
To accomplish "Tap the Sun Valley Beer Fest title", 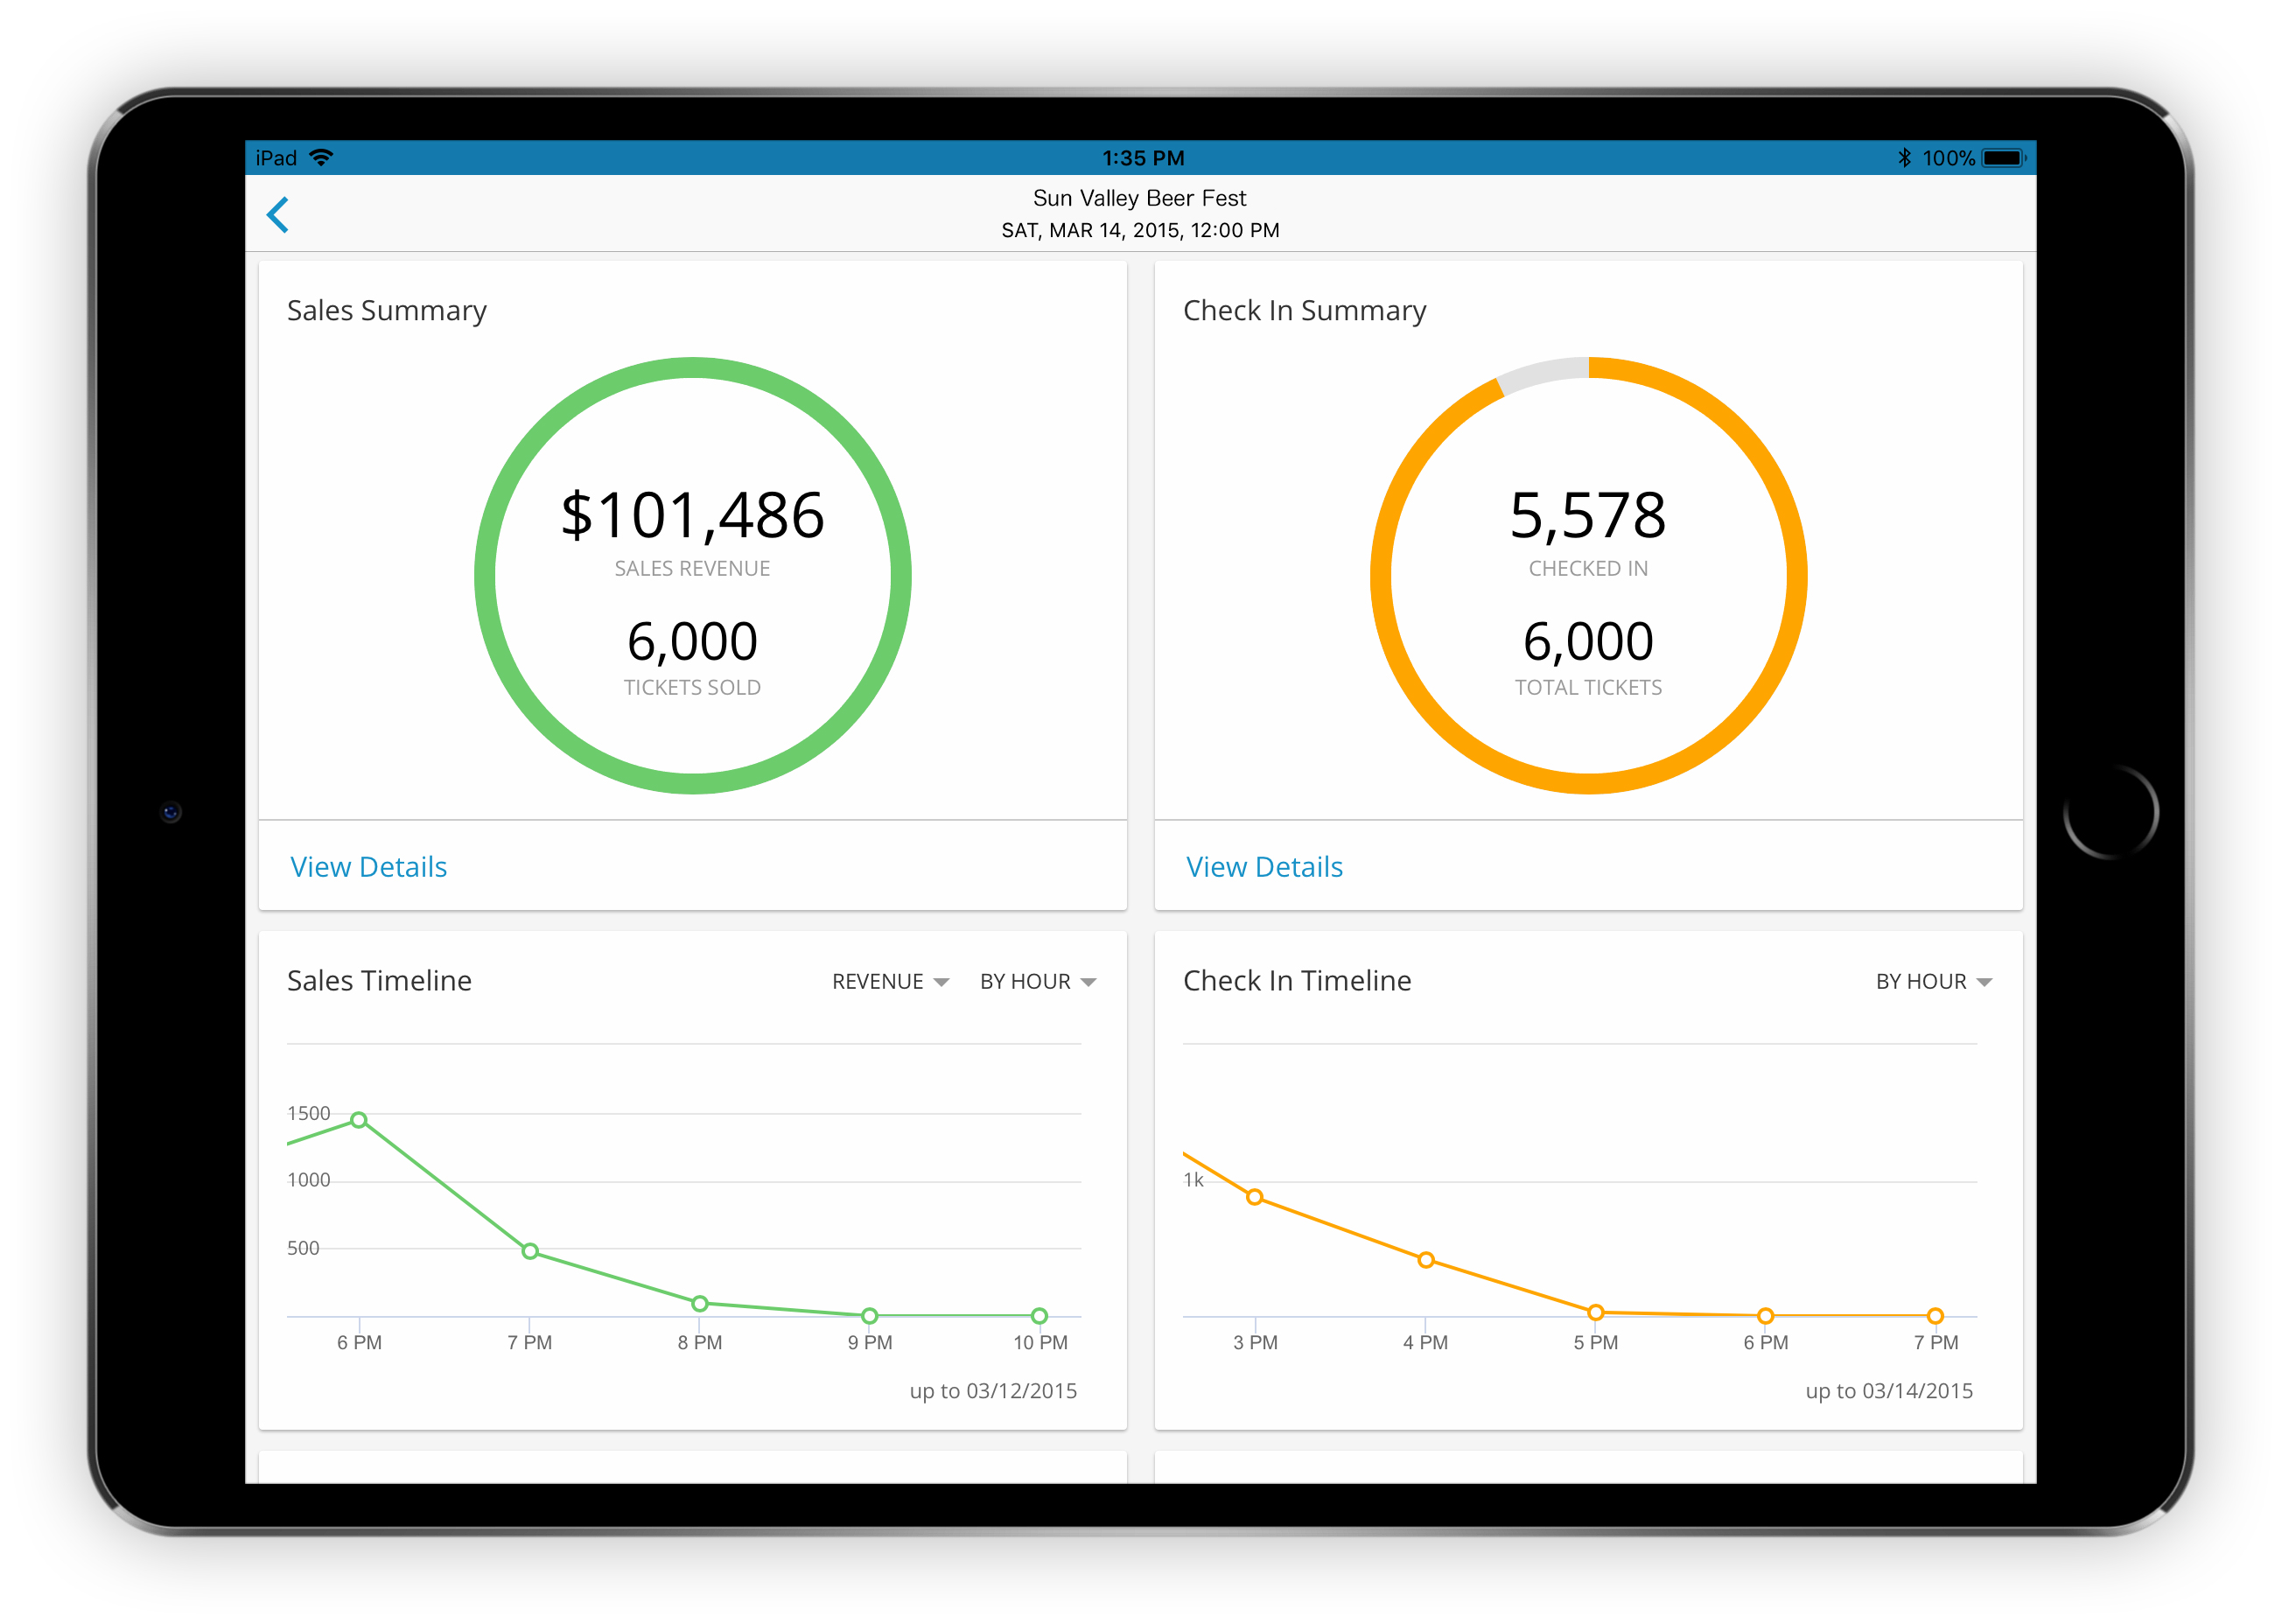I will click(x=1140, y=198).
